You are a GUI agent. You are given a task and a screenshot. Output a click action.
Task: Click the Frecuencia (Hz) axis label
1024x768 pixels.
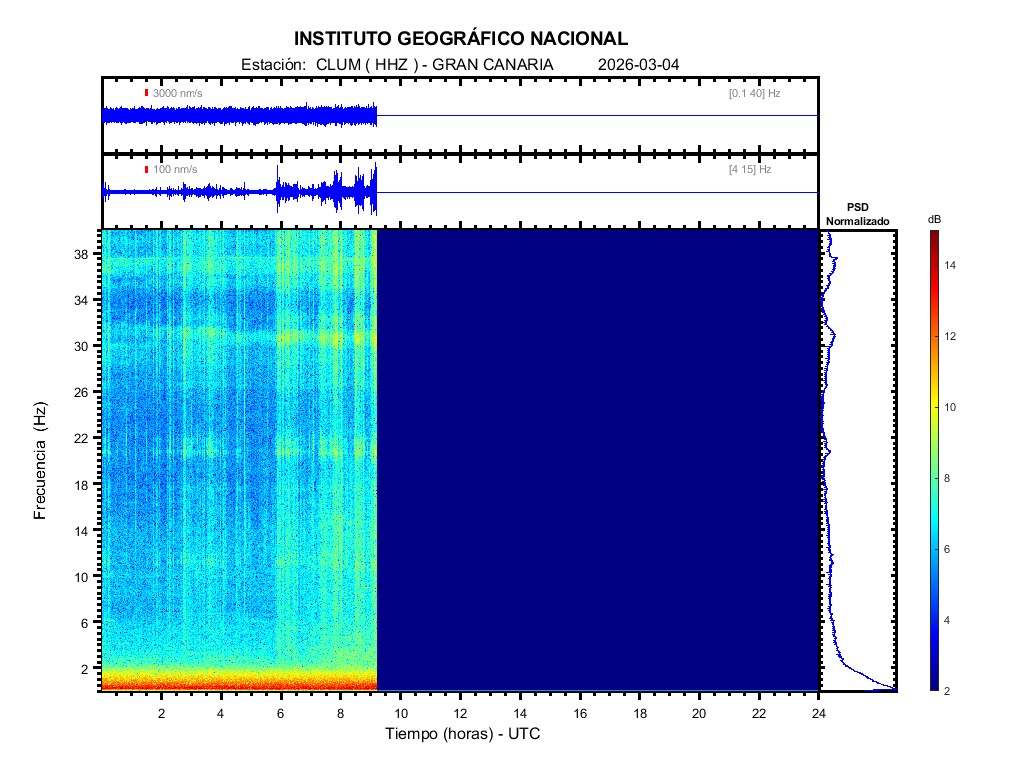[41, 460]
